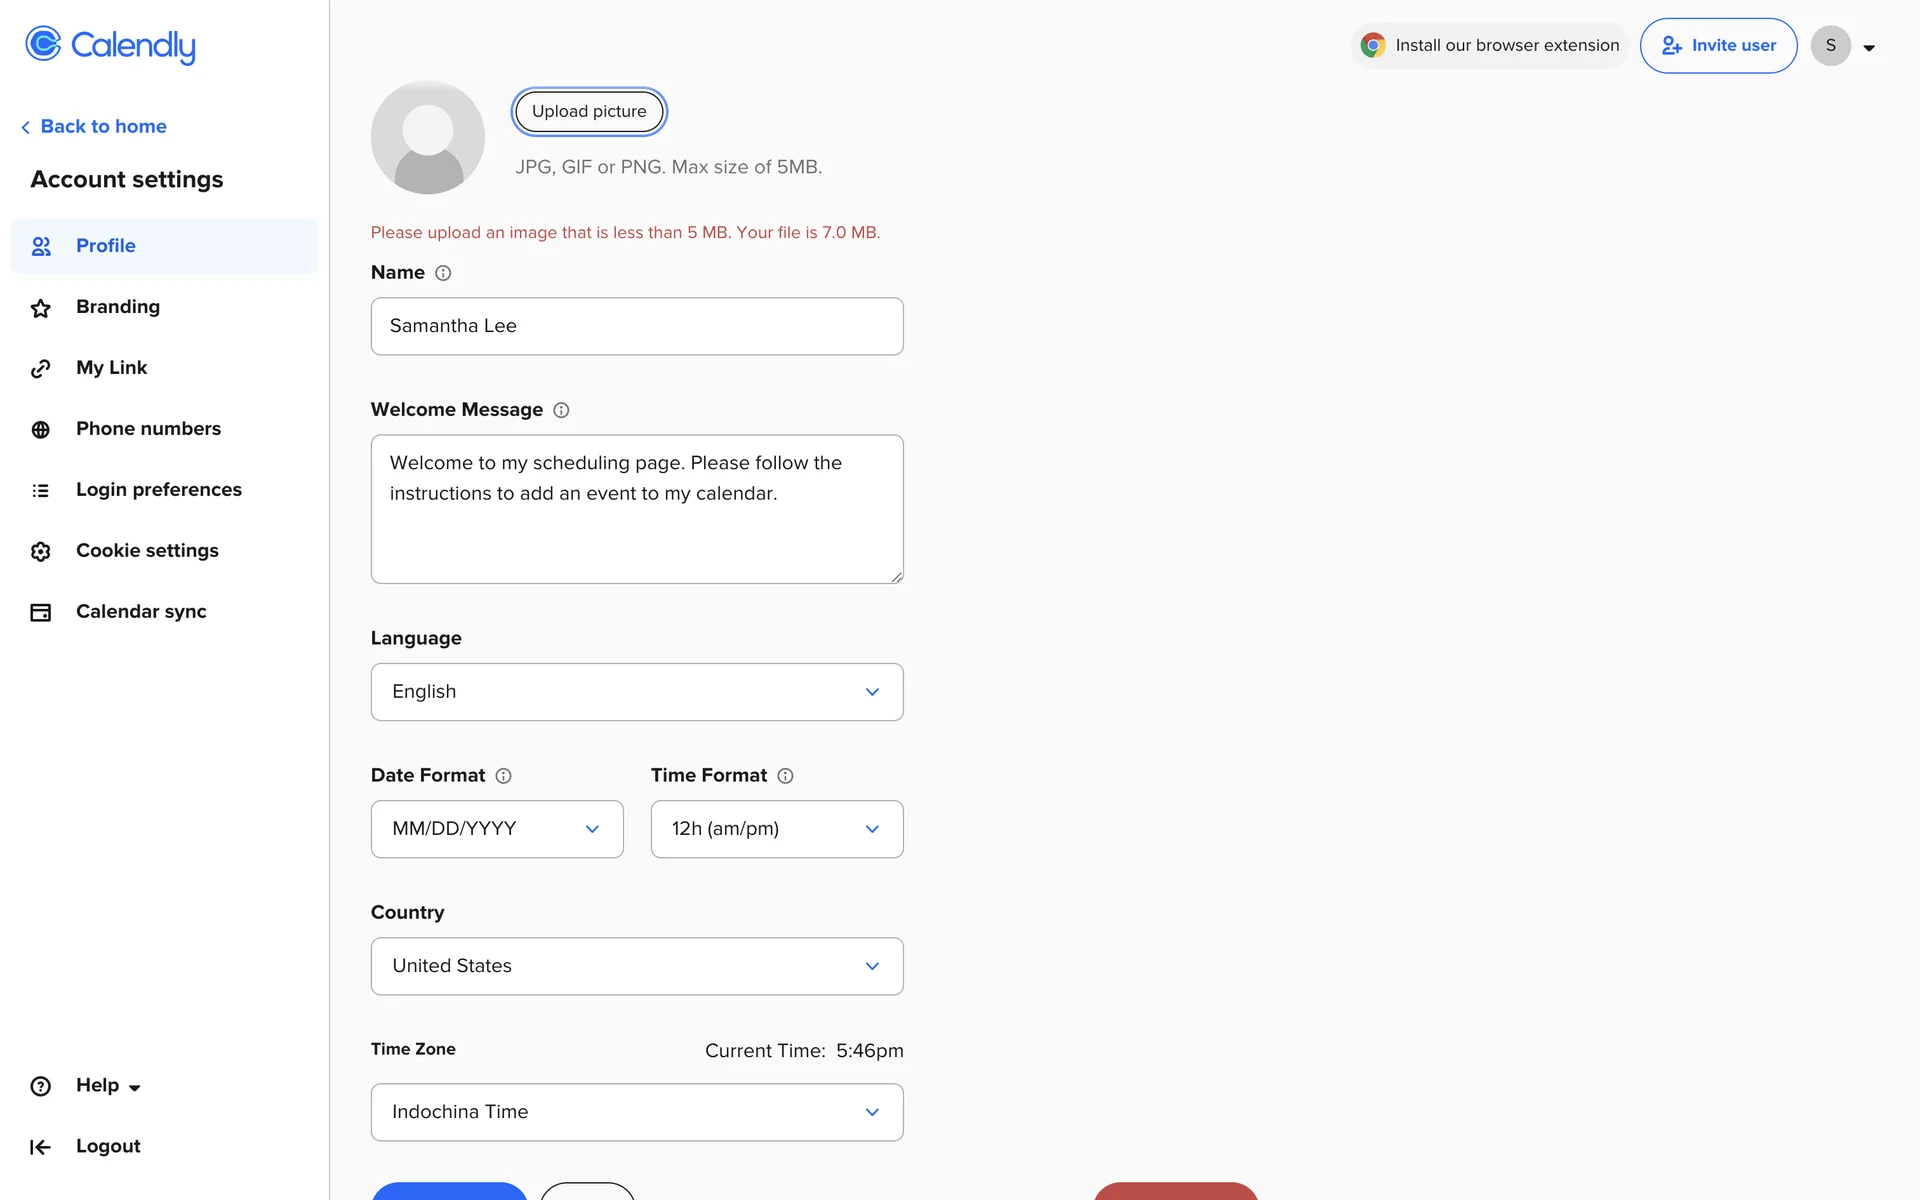
Task: Click the Name field info icon
Action: click(x=443, y=273)
